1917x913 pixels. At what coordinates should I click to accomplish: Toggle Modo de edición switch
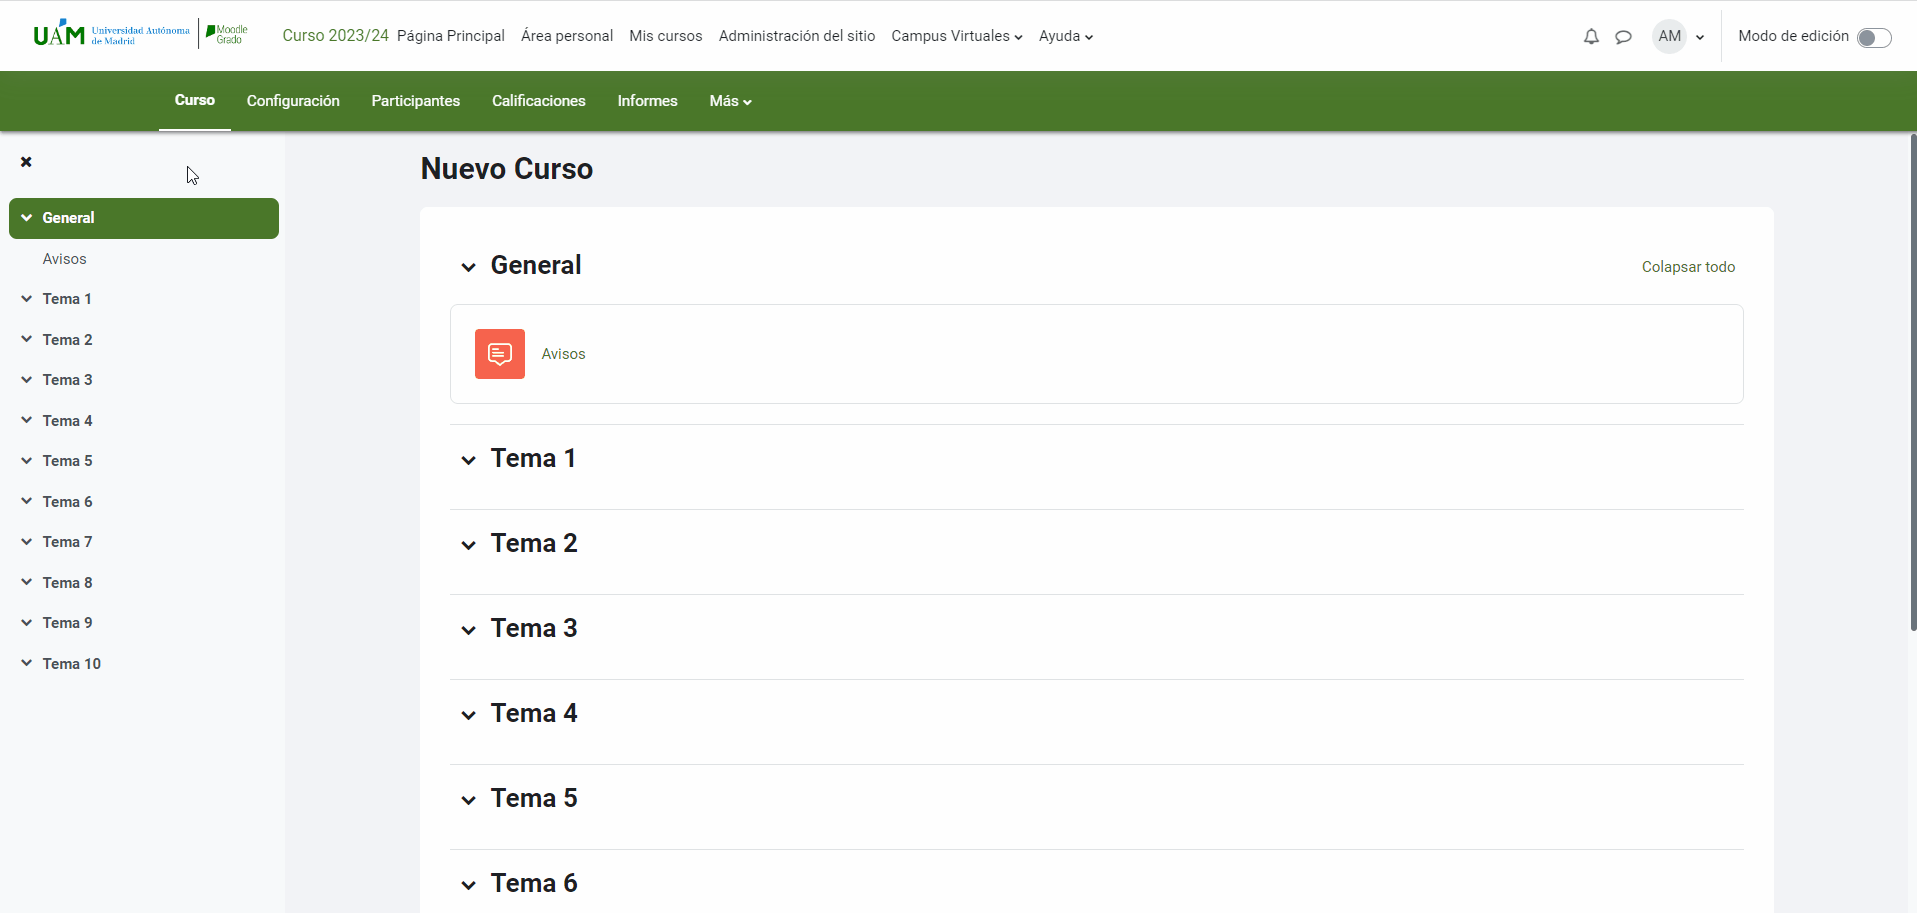tap(1873, 38)
